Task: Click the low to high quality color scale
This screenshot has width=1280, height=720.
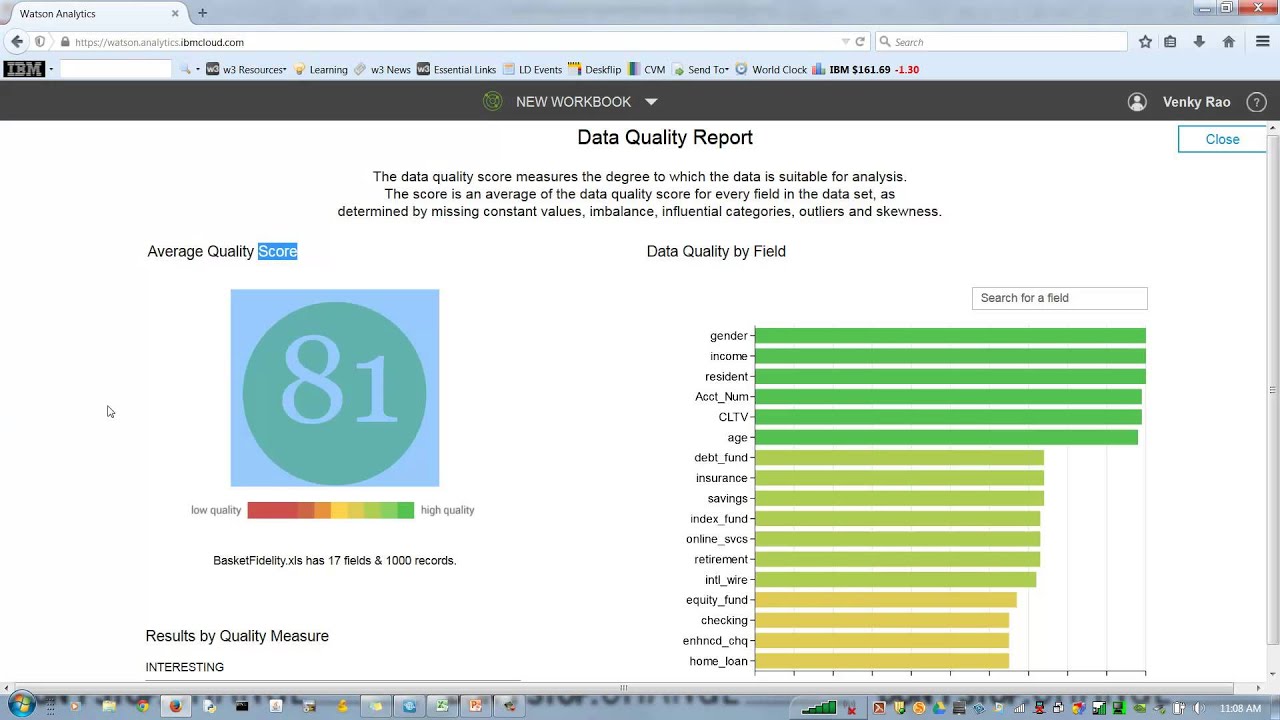Action: 330,510
